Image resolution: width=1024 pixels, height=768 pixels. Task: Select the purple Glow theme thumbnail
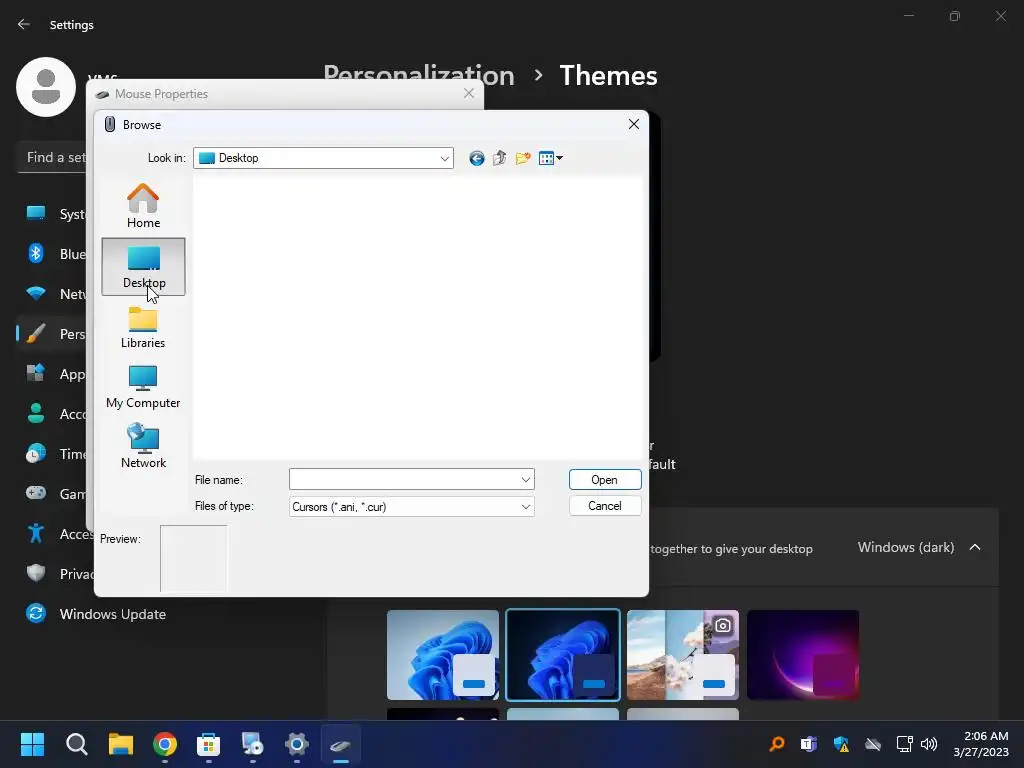pos(803,655)
